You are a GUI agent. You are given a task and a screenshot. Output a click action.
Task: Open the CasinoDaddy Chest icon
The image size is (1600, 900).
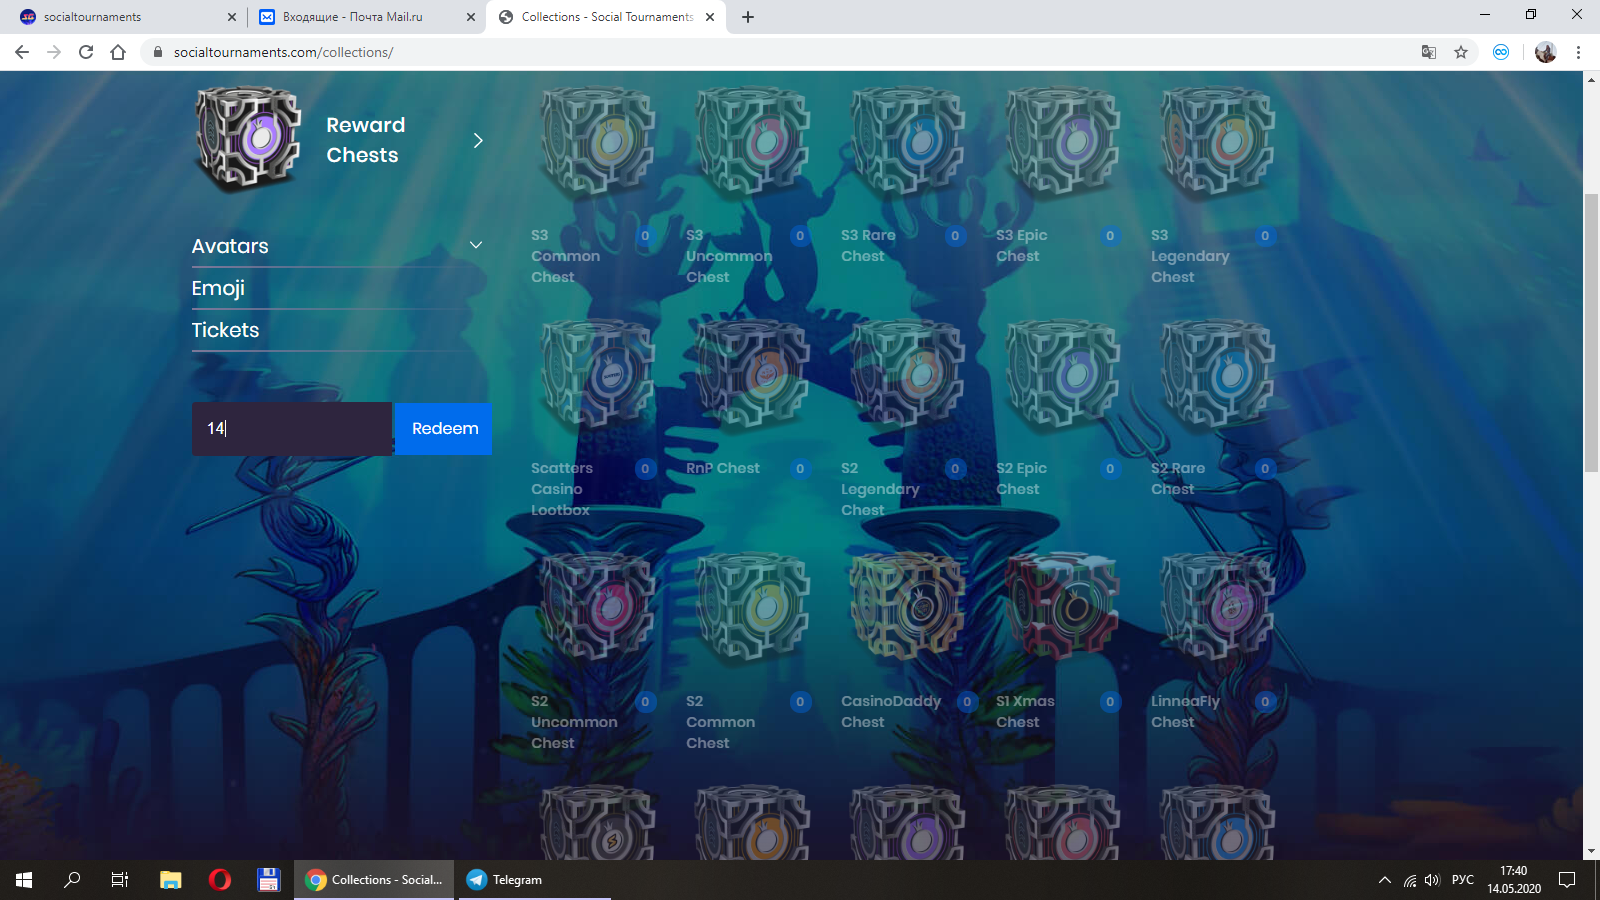907,607
